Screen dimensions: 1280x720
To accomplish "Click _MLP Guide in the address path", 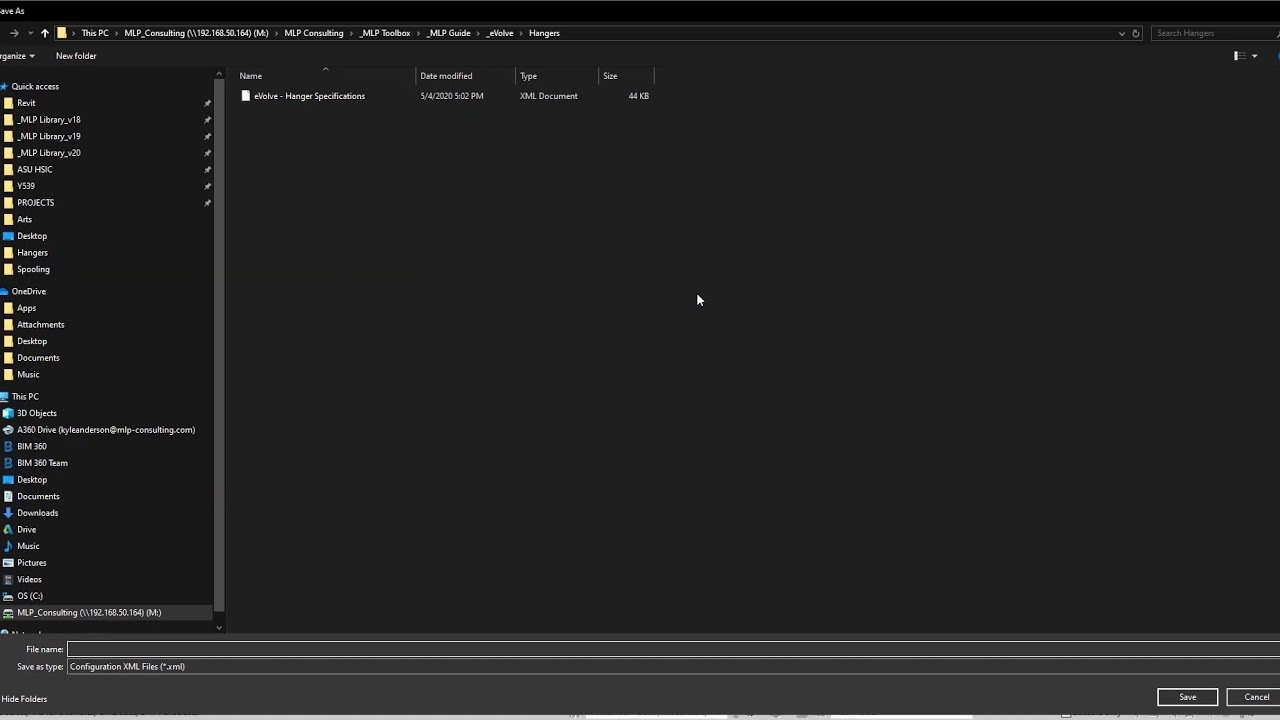I will pyautogui.click(x=448, y=33).
